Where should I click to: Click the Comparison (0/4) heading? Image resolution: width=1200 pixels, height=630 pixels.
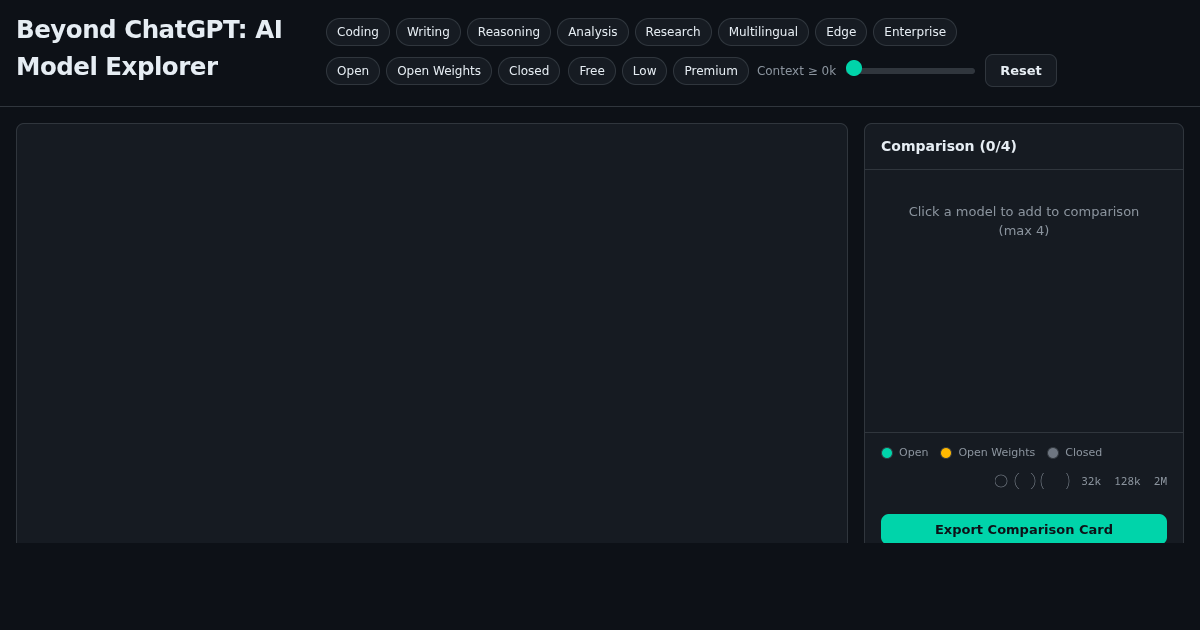coord(949,146)
